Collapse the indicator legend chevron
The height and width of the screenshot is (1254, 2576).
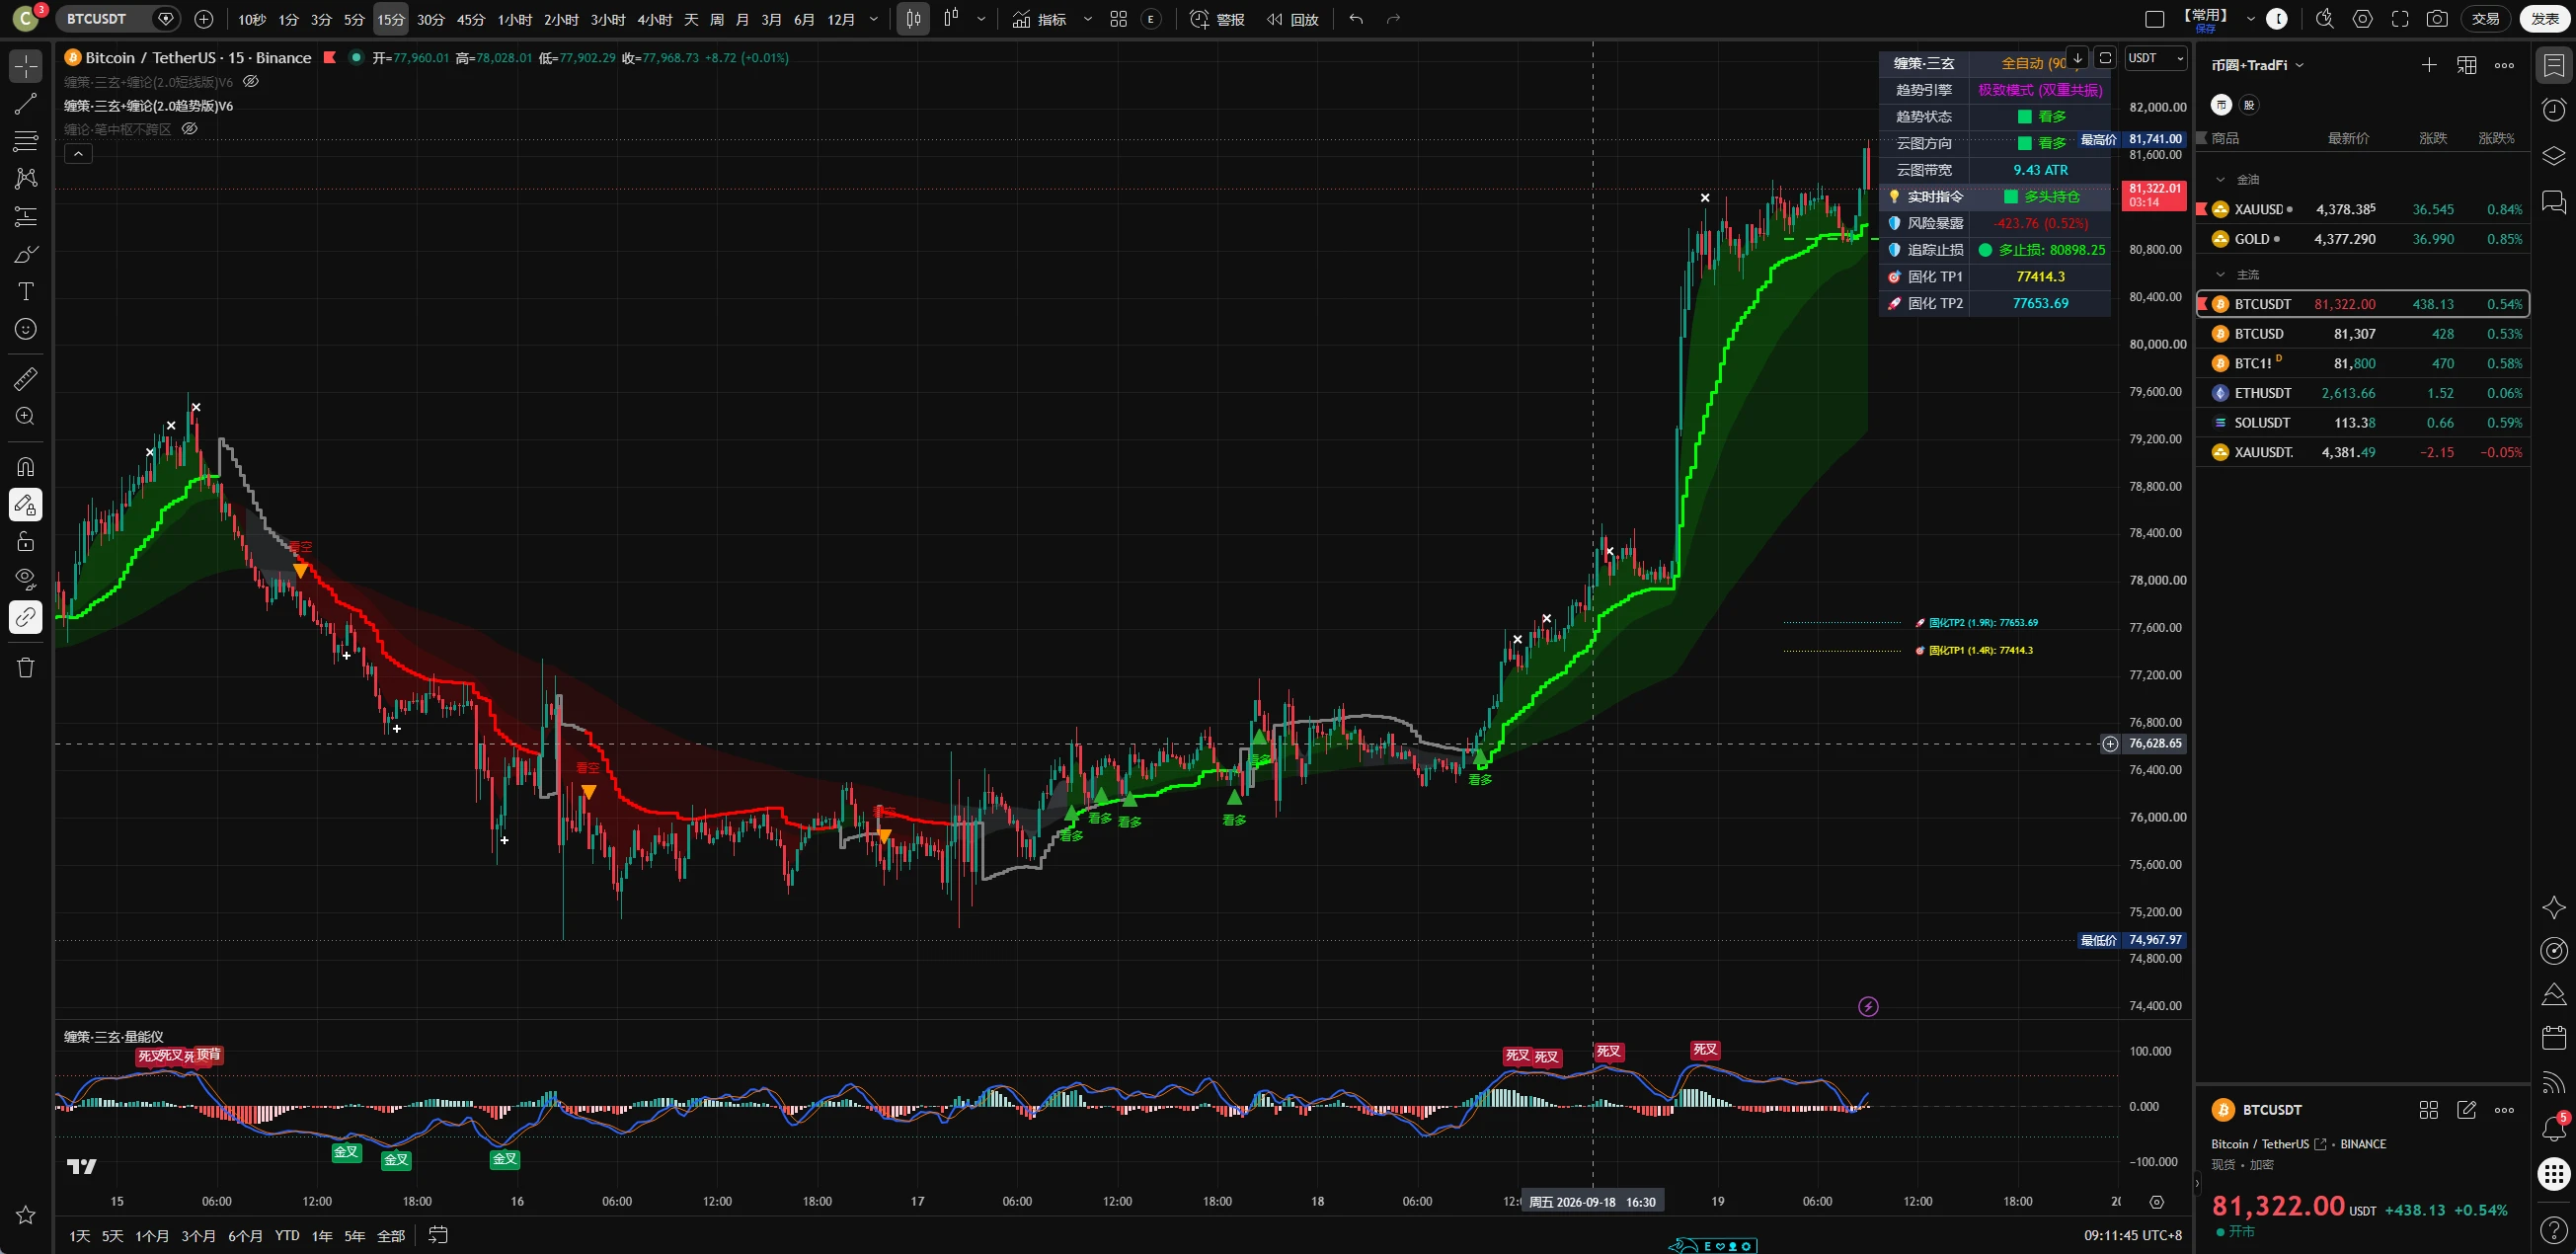coord(78,153)
